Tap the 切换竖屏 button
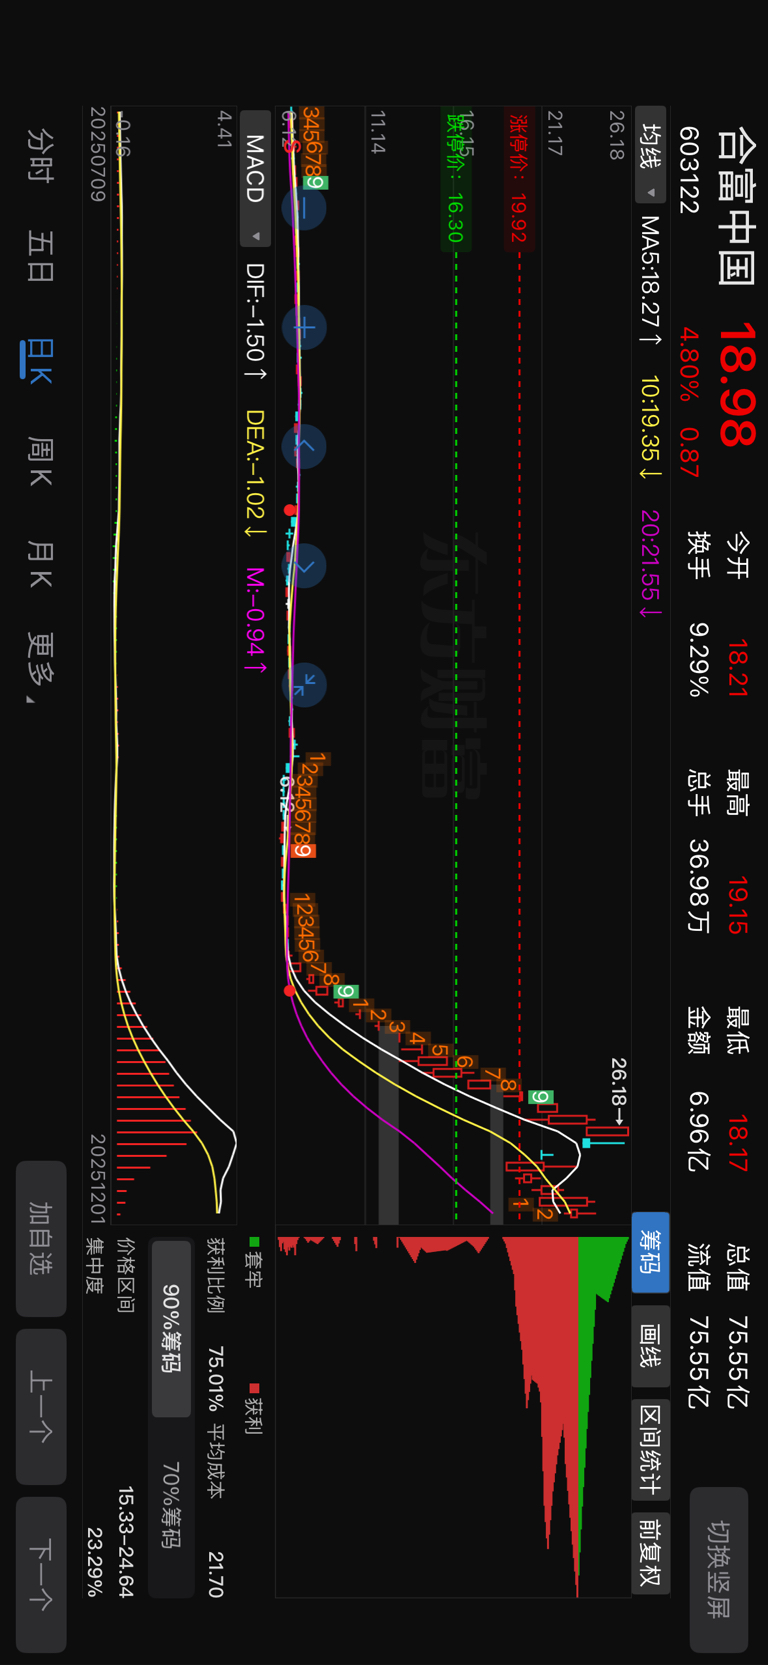The width and height of the screenshot is (769, 1665). click(x=719, y=1569)
